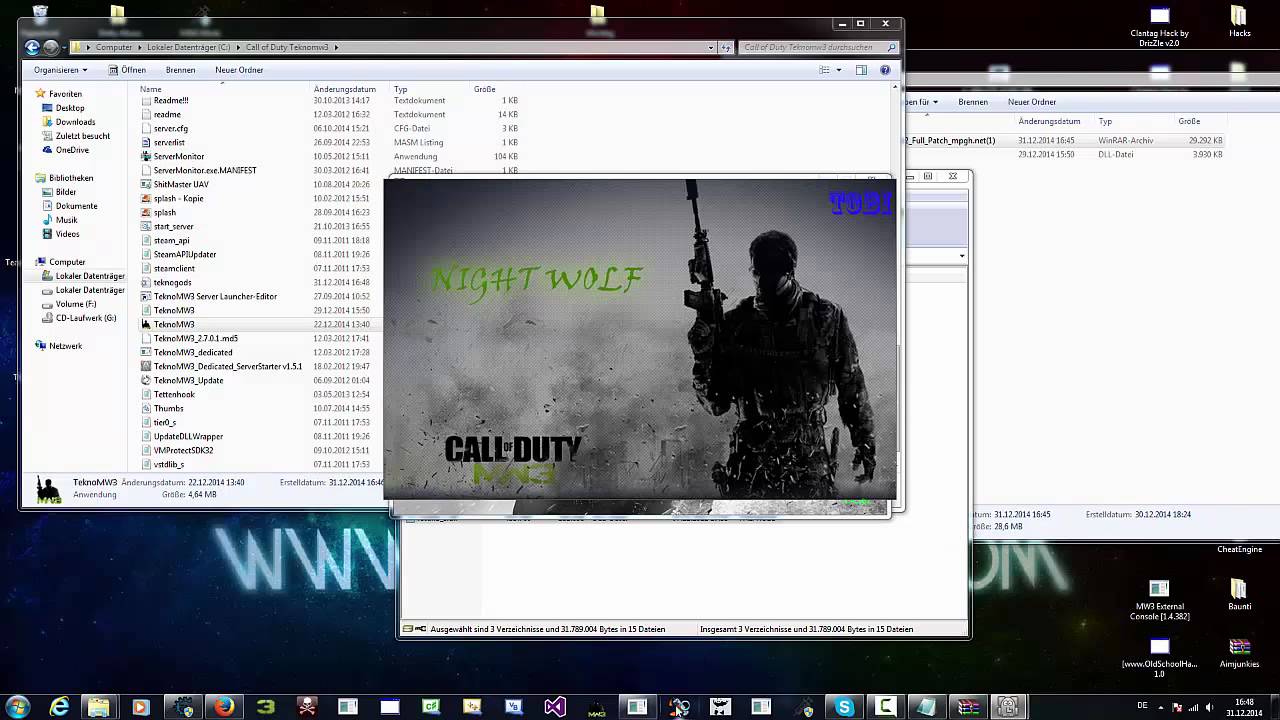The image size is (1280, 720).
Task: Select the Aimjunkies desktop archive icon
Action: (1239, 652)
